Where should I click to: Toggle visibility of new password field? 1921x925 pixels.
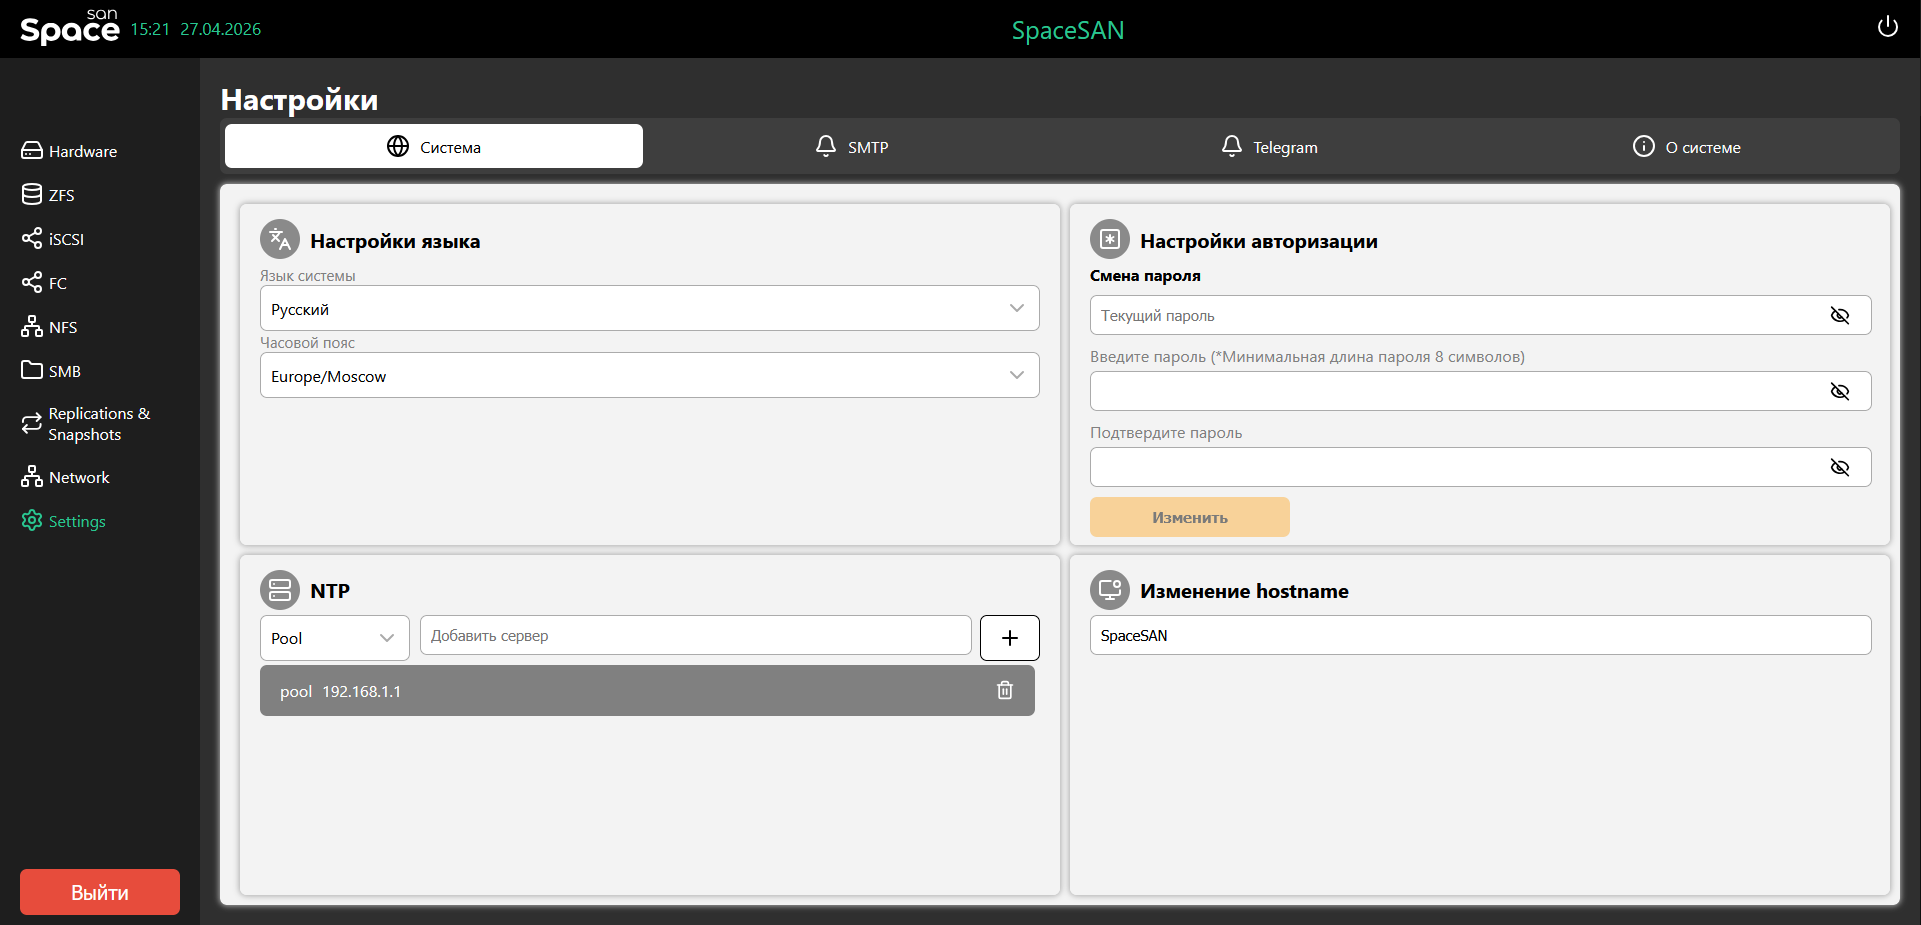pyautogui.click(x=1839, y=392)
